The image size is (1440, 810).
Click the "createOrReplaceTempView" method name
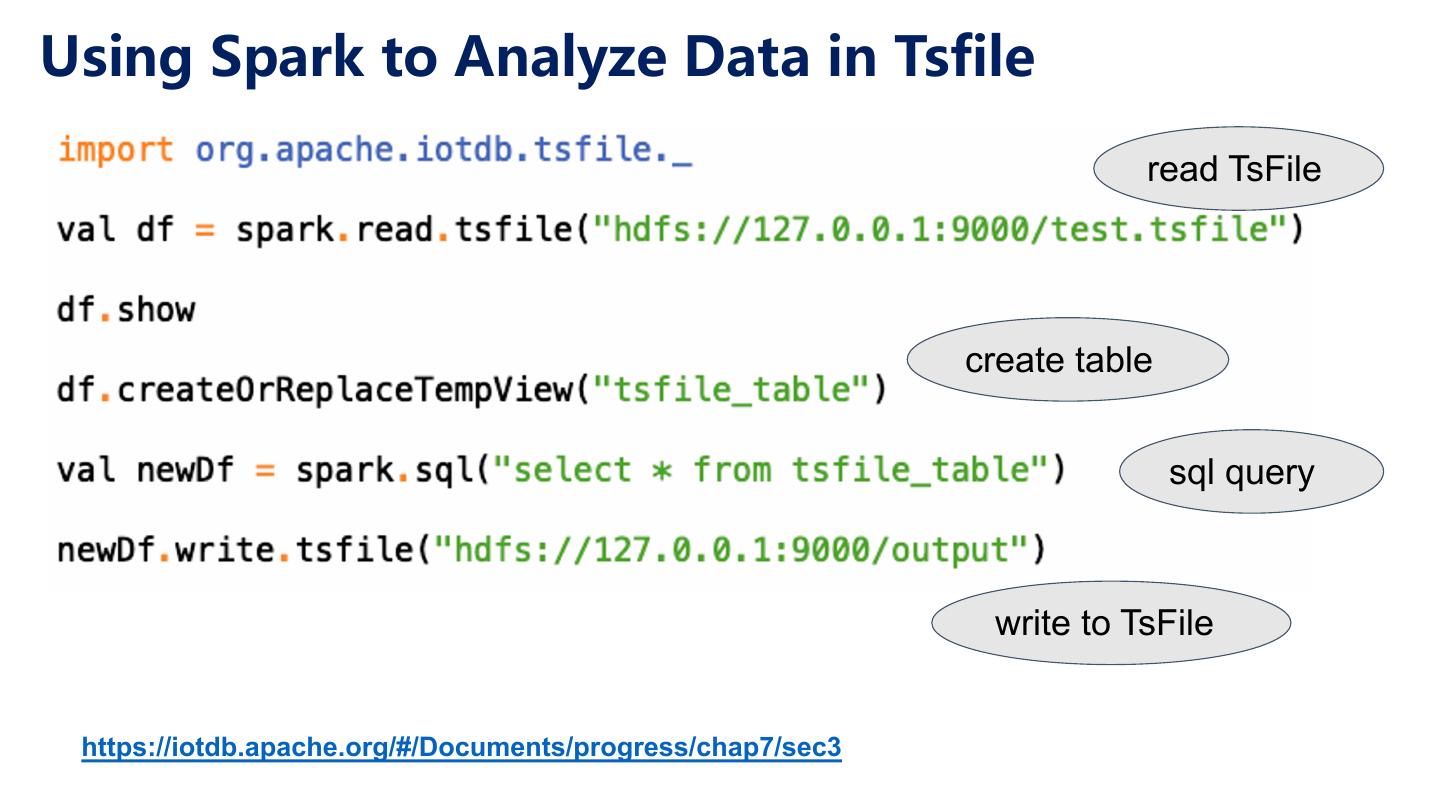[x=345, y=390]
